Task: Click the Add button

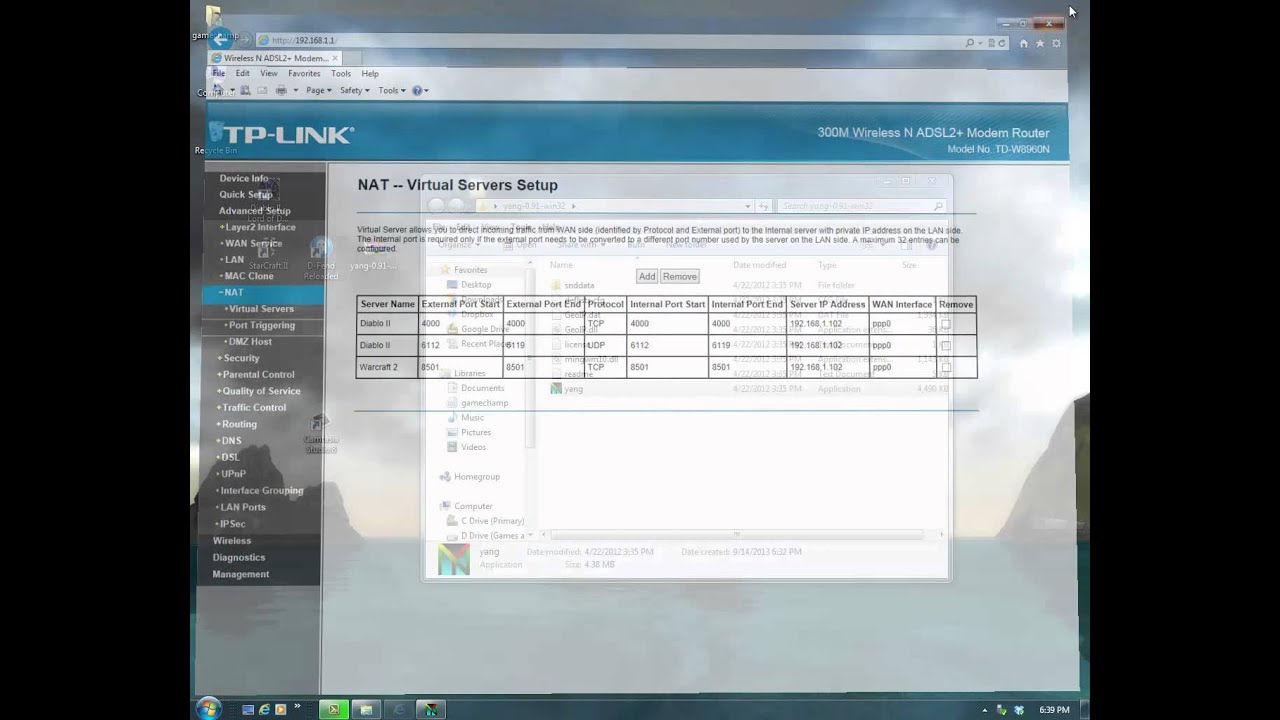Action: 647,276
